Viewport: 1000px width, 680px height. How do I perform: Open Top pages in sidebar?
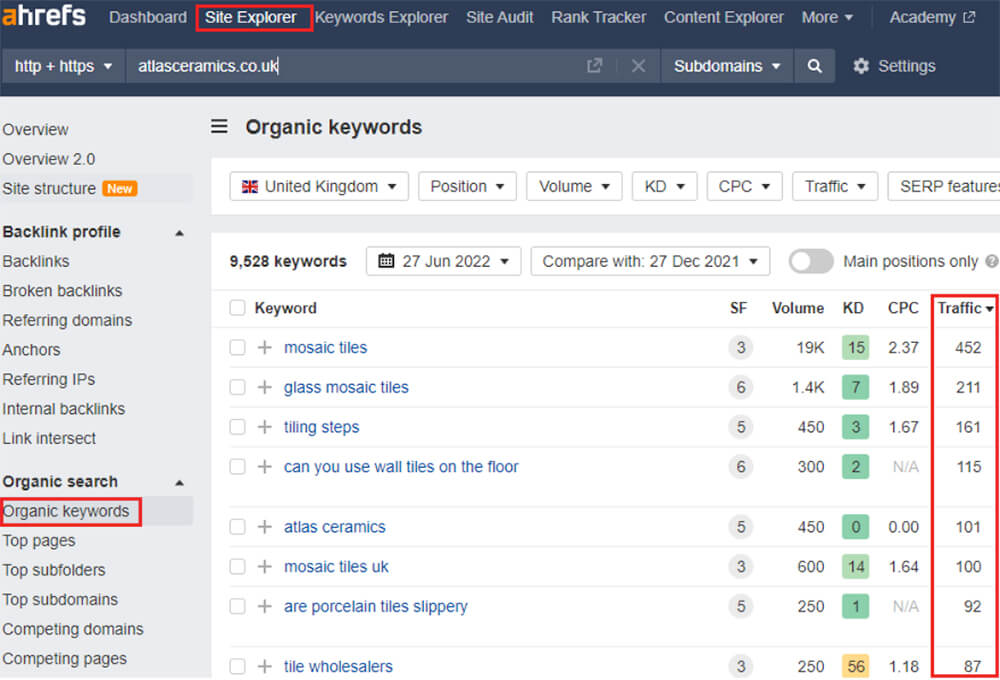[39, 541]
